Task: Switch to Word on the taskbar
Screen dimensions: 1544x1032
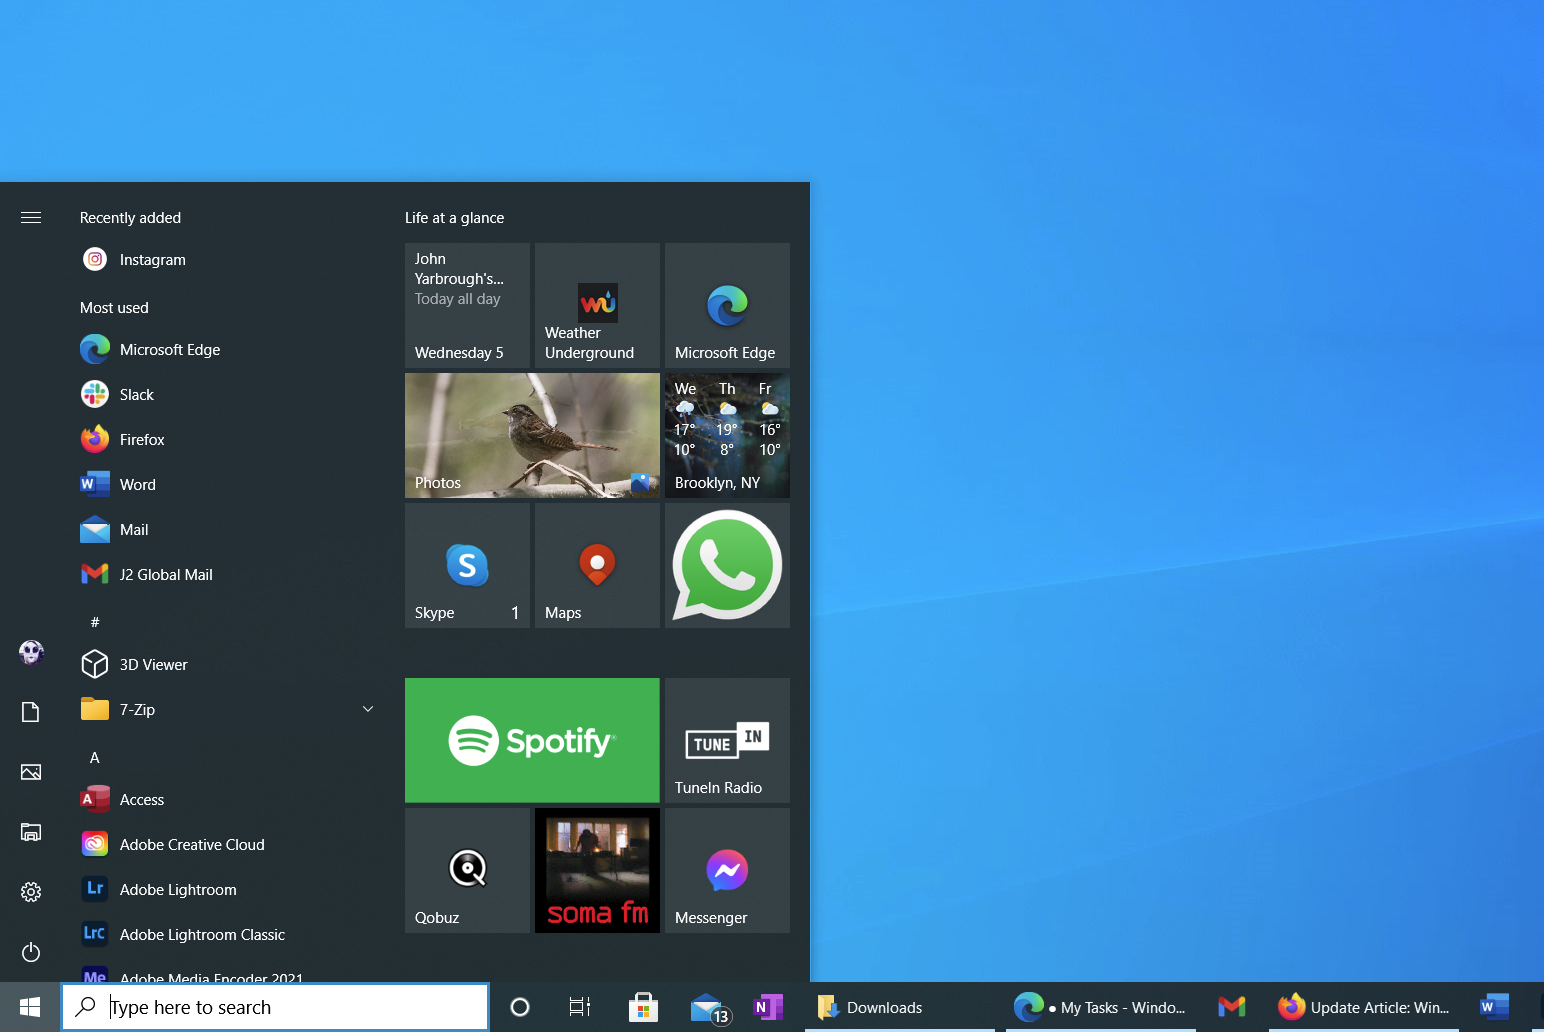Action: [x=1495, y=1007]
